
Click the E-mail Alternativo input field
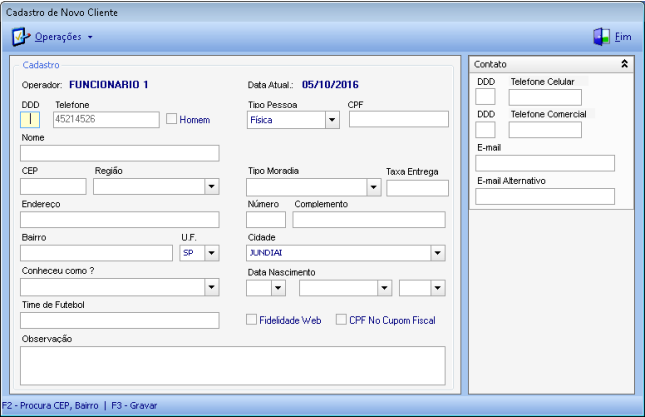pyautogui.click(x=545, y=197)
